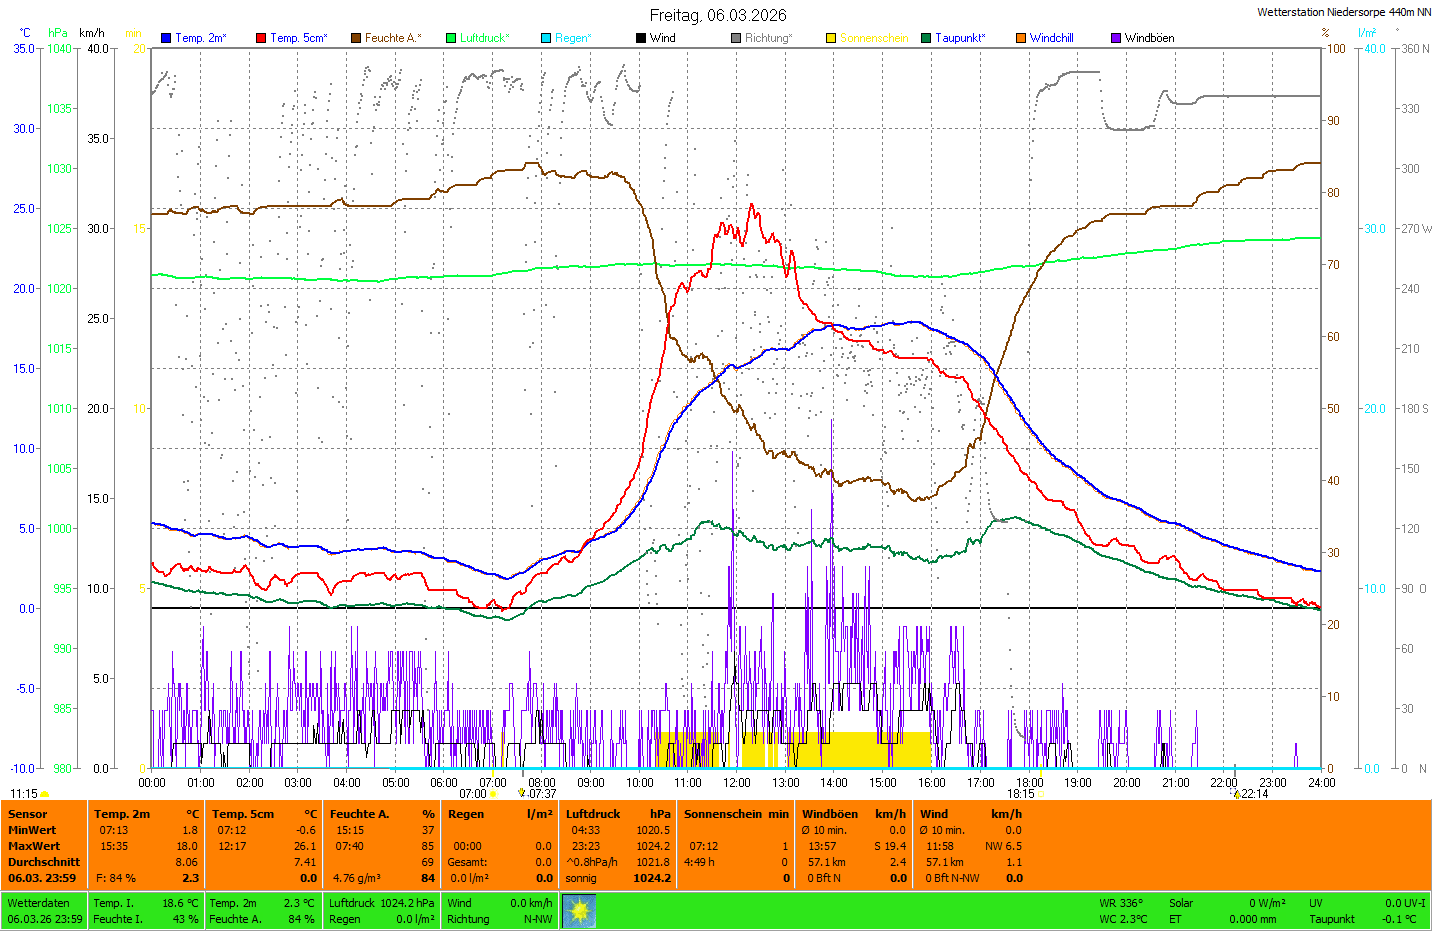Click the cyan Regen legend square
Image resolution: width=1432 pixels, height=931 pixels.
tap(546, 38)
